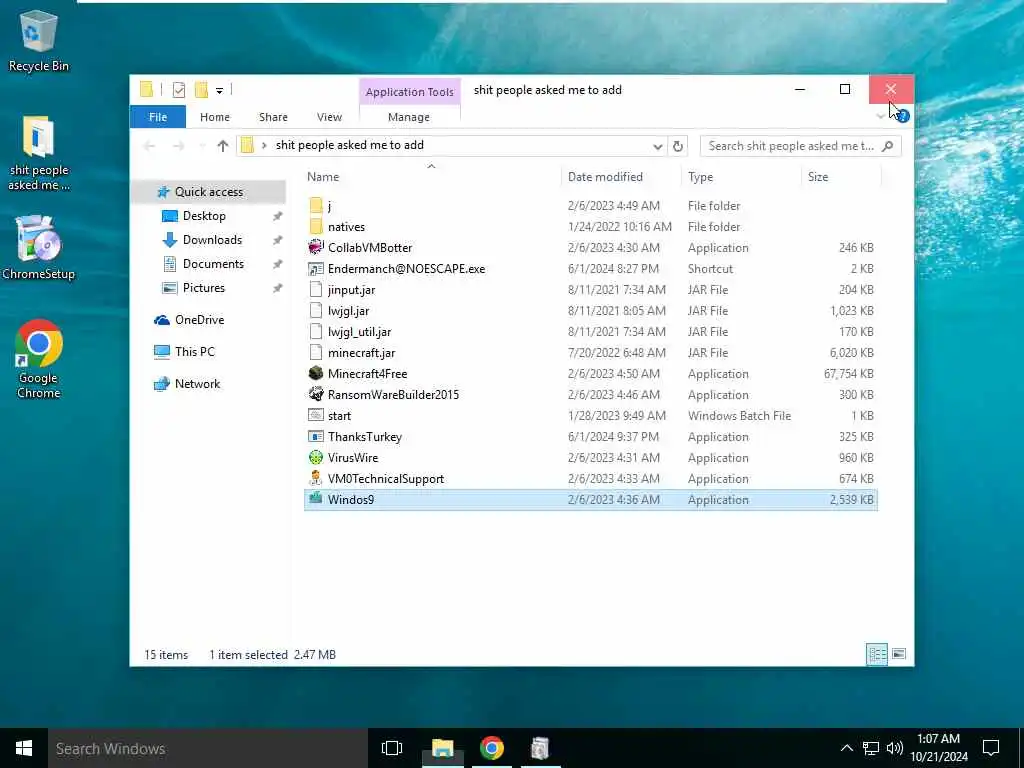Open the Manage ribbon tab
This screenshot has width=1024, height=768.
click(x=409, y=117)
